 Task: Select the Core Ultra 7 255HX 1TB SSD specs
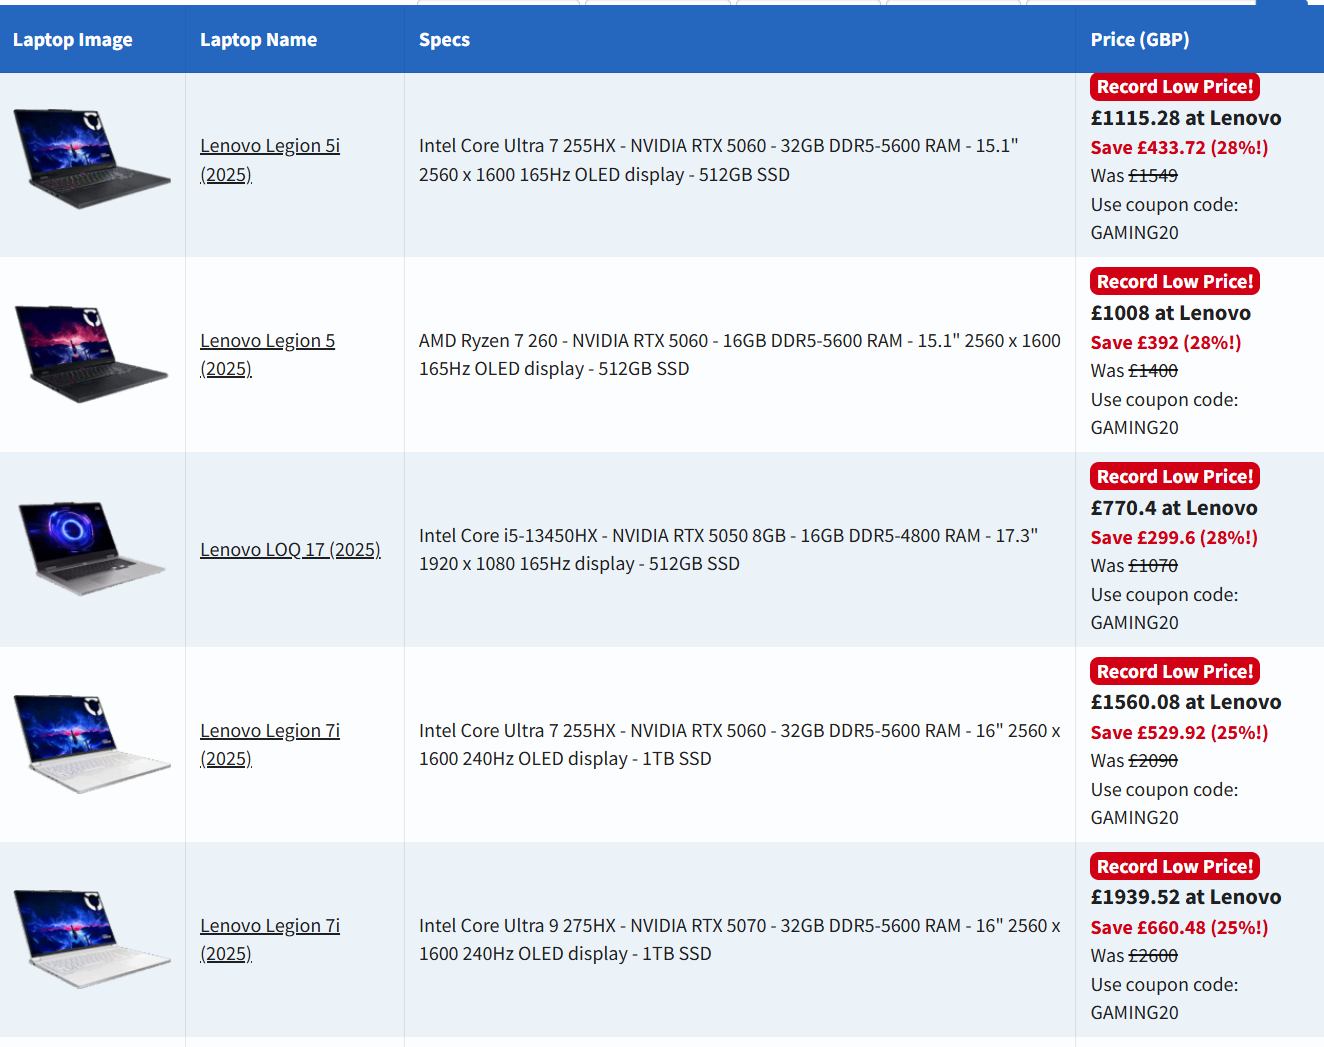coord(740,745)
